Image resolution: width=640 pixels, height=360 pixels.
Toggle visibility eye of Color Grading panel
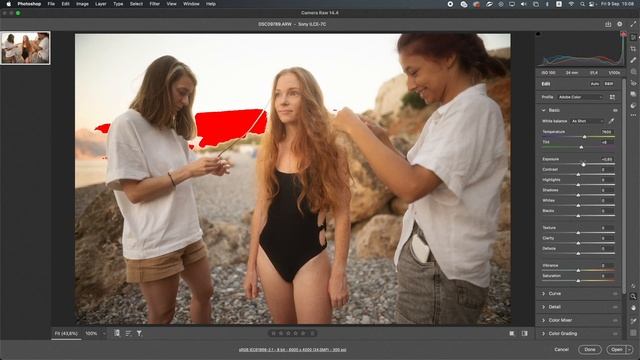point(615,333)
